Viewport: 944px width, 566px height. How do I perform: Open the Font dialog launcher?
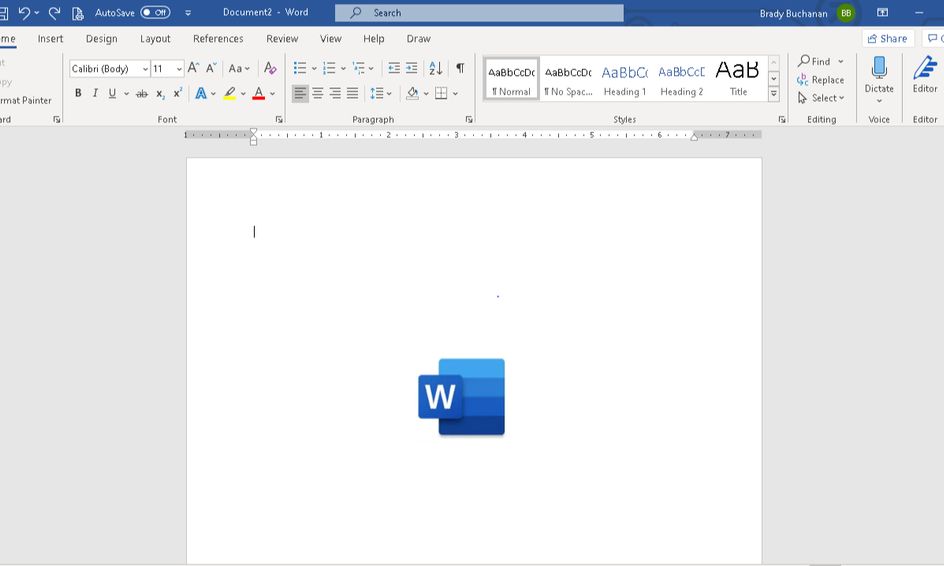click(279, 119)
